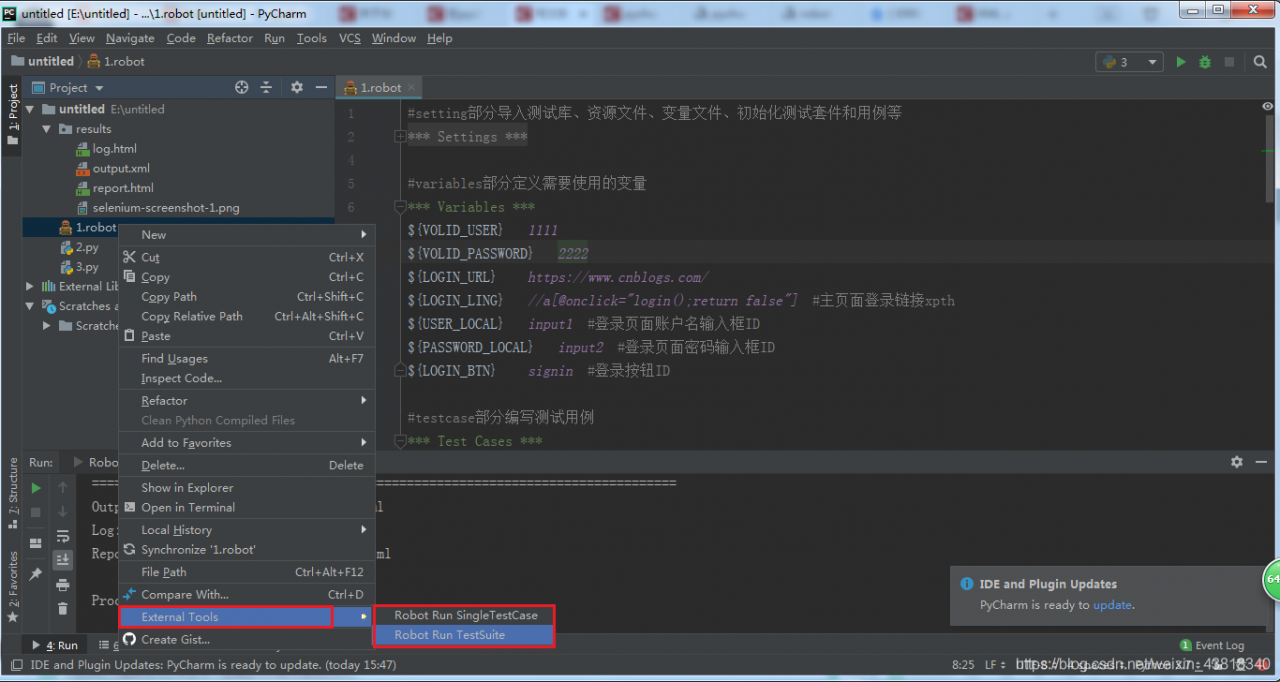Open the Event Log button
Viewport: 1280px width, 682px height.
click(1212, 646)
